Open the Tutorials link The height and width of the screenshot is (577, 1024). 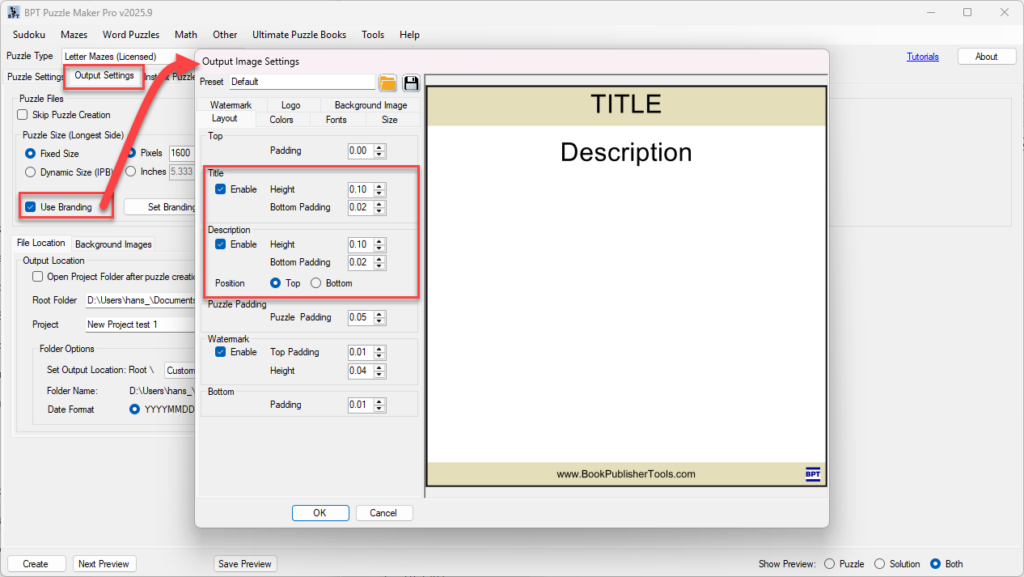pyautogui.click(x=922, y=57)
